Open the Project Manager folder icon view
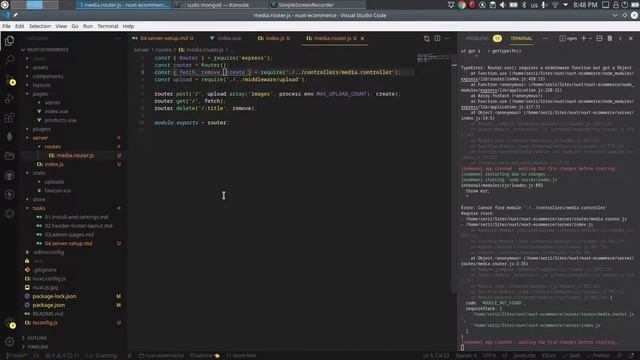640x360 pixels. pyautogui.click(x=9, y=156)
